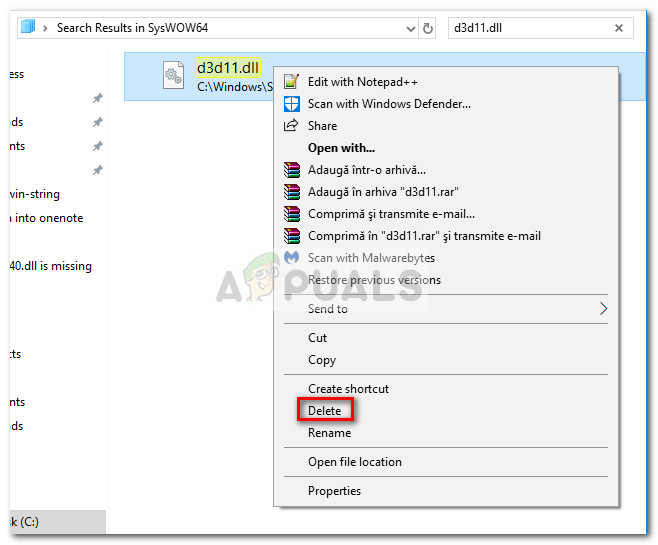Click the d3d11.dll file icon
The image size is (658, 545).
[173, 75]
